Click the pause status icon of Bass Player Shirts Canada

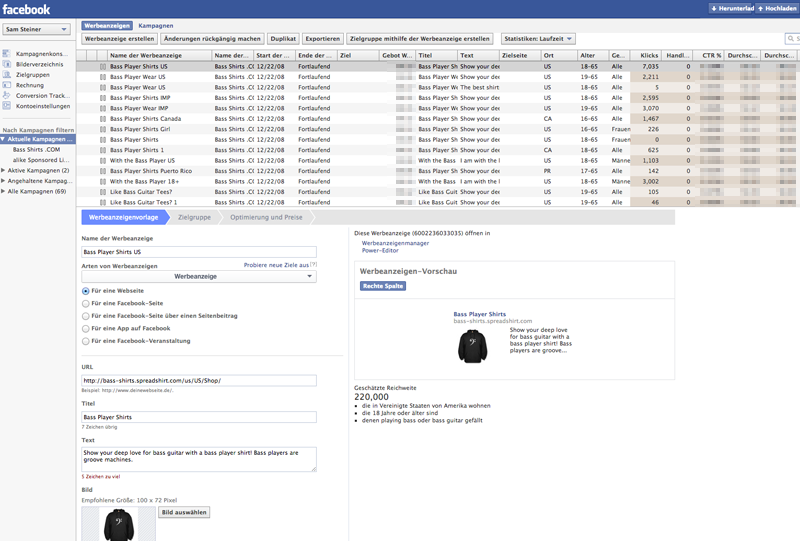[x=103, y=119]
